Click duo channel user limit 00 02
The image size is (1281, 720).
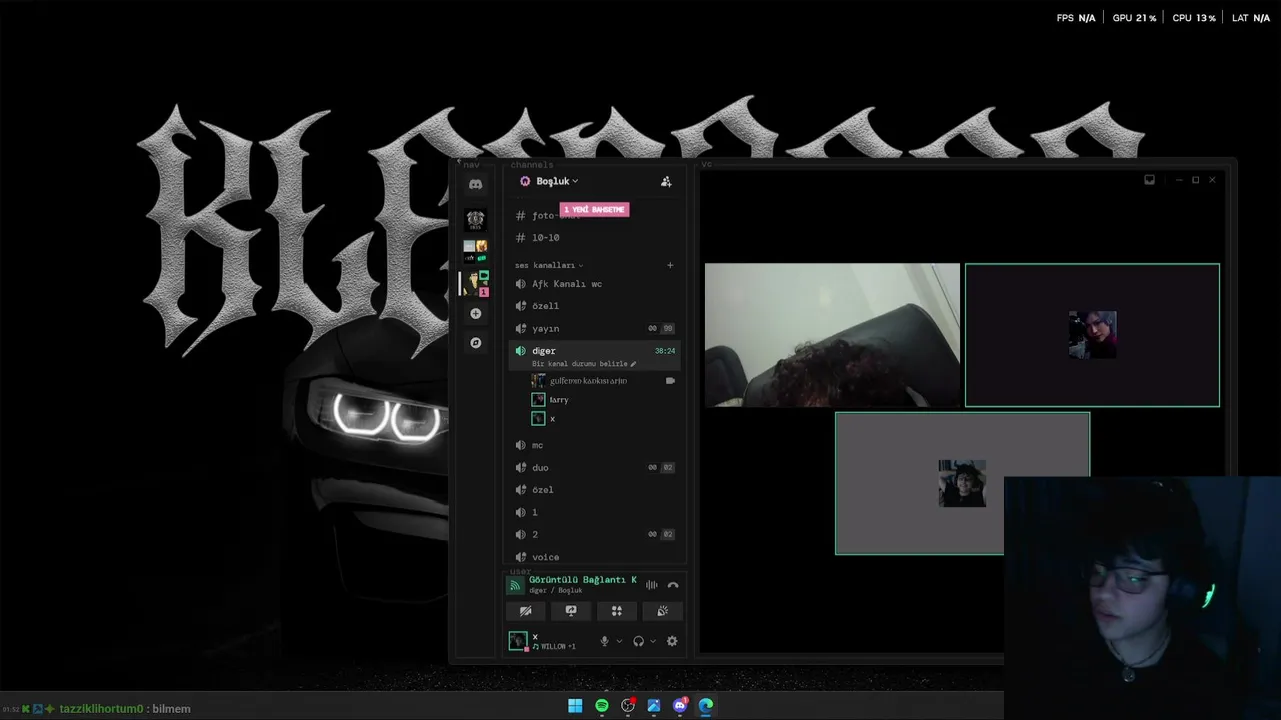point(661,468)
